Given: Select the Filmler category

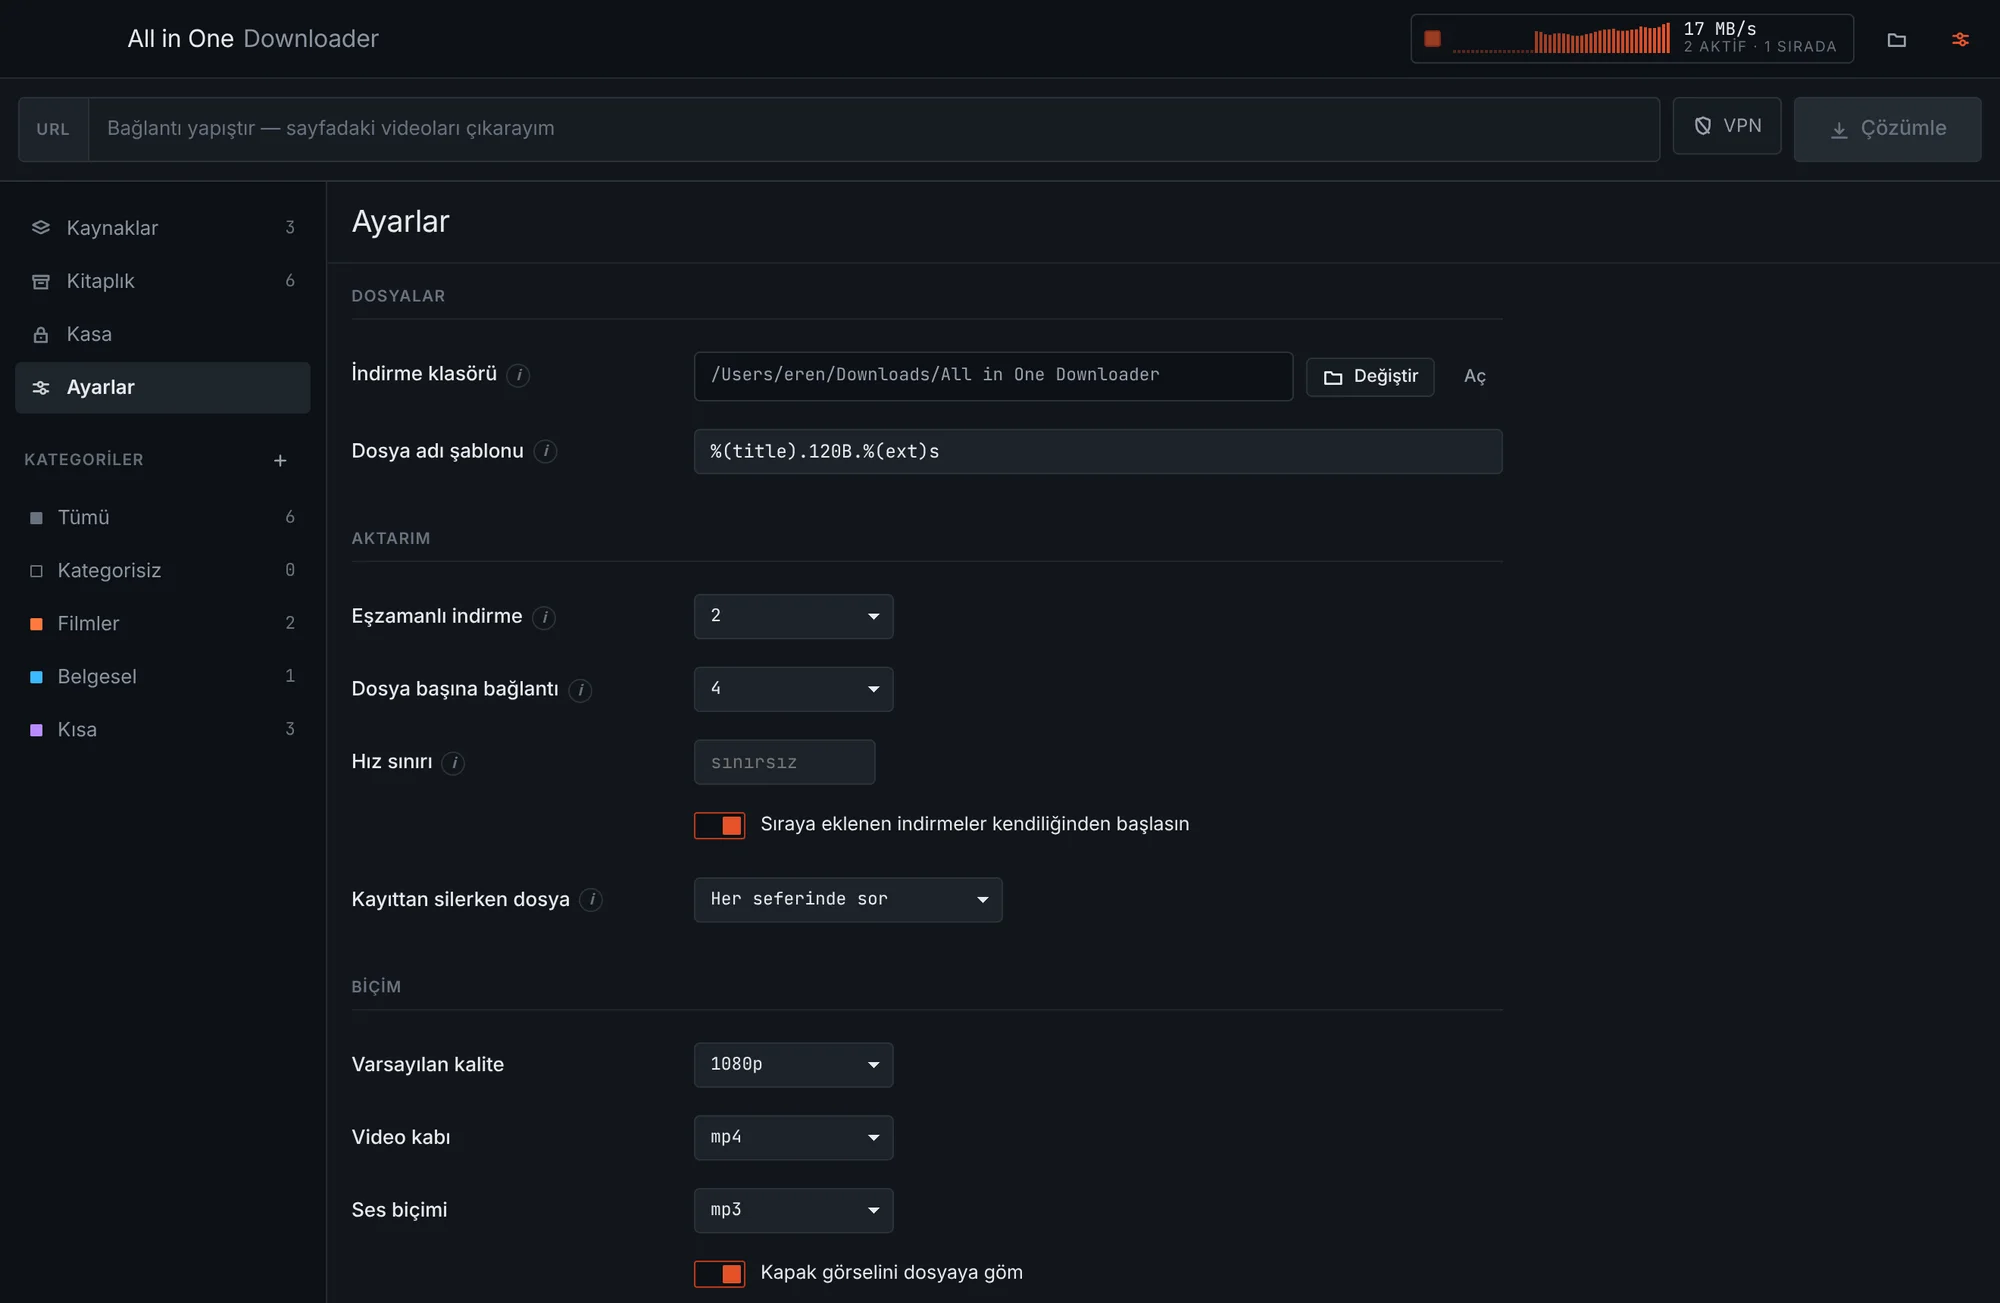Looking at the screenshot, I should (x=163, y=624).
